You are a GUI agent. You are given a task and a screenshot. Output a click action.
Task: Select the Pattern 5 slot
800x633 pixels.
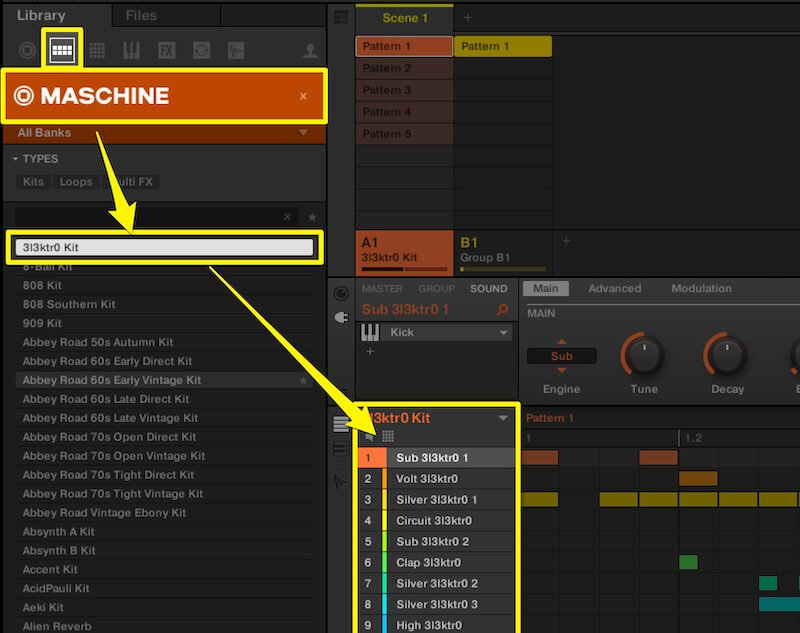point(404,134)
